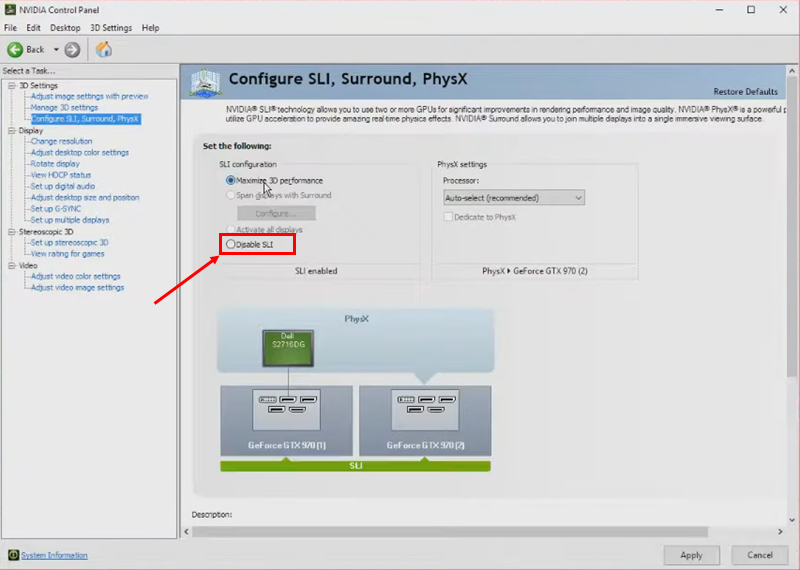Click the vertical scrollbar up arrow
Image resolution: width=800 pixels, height=570 pixels.
[x=792, y=71]
